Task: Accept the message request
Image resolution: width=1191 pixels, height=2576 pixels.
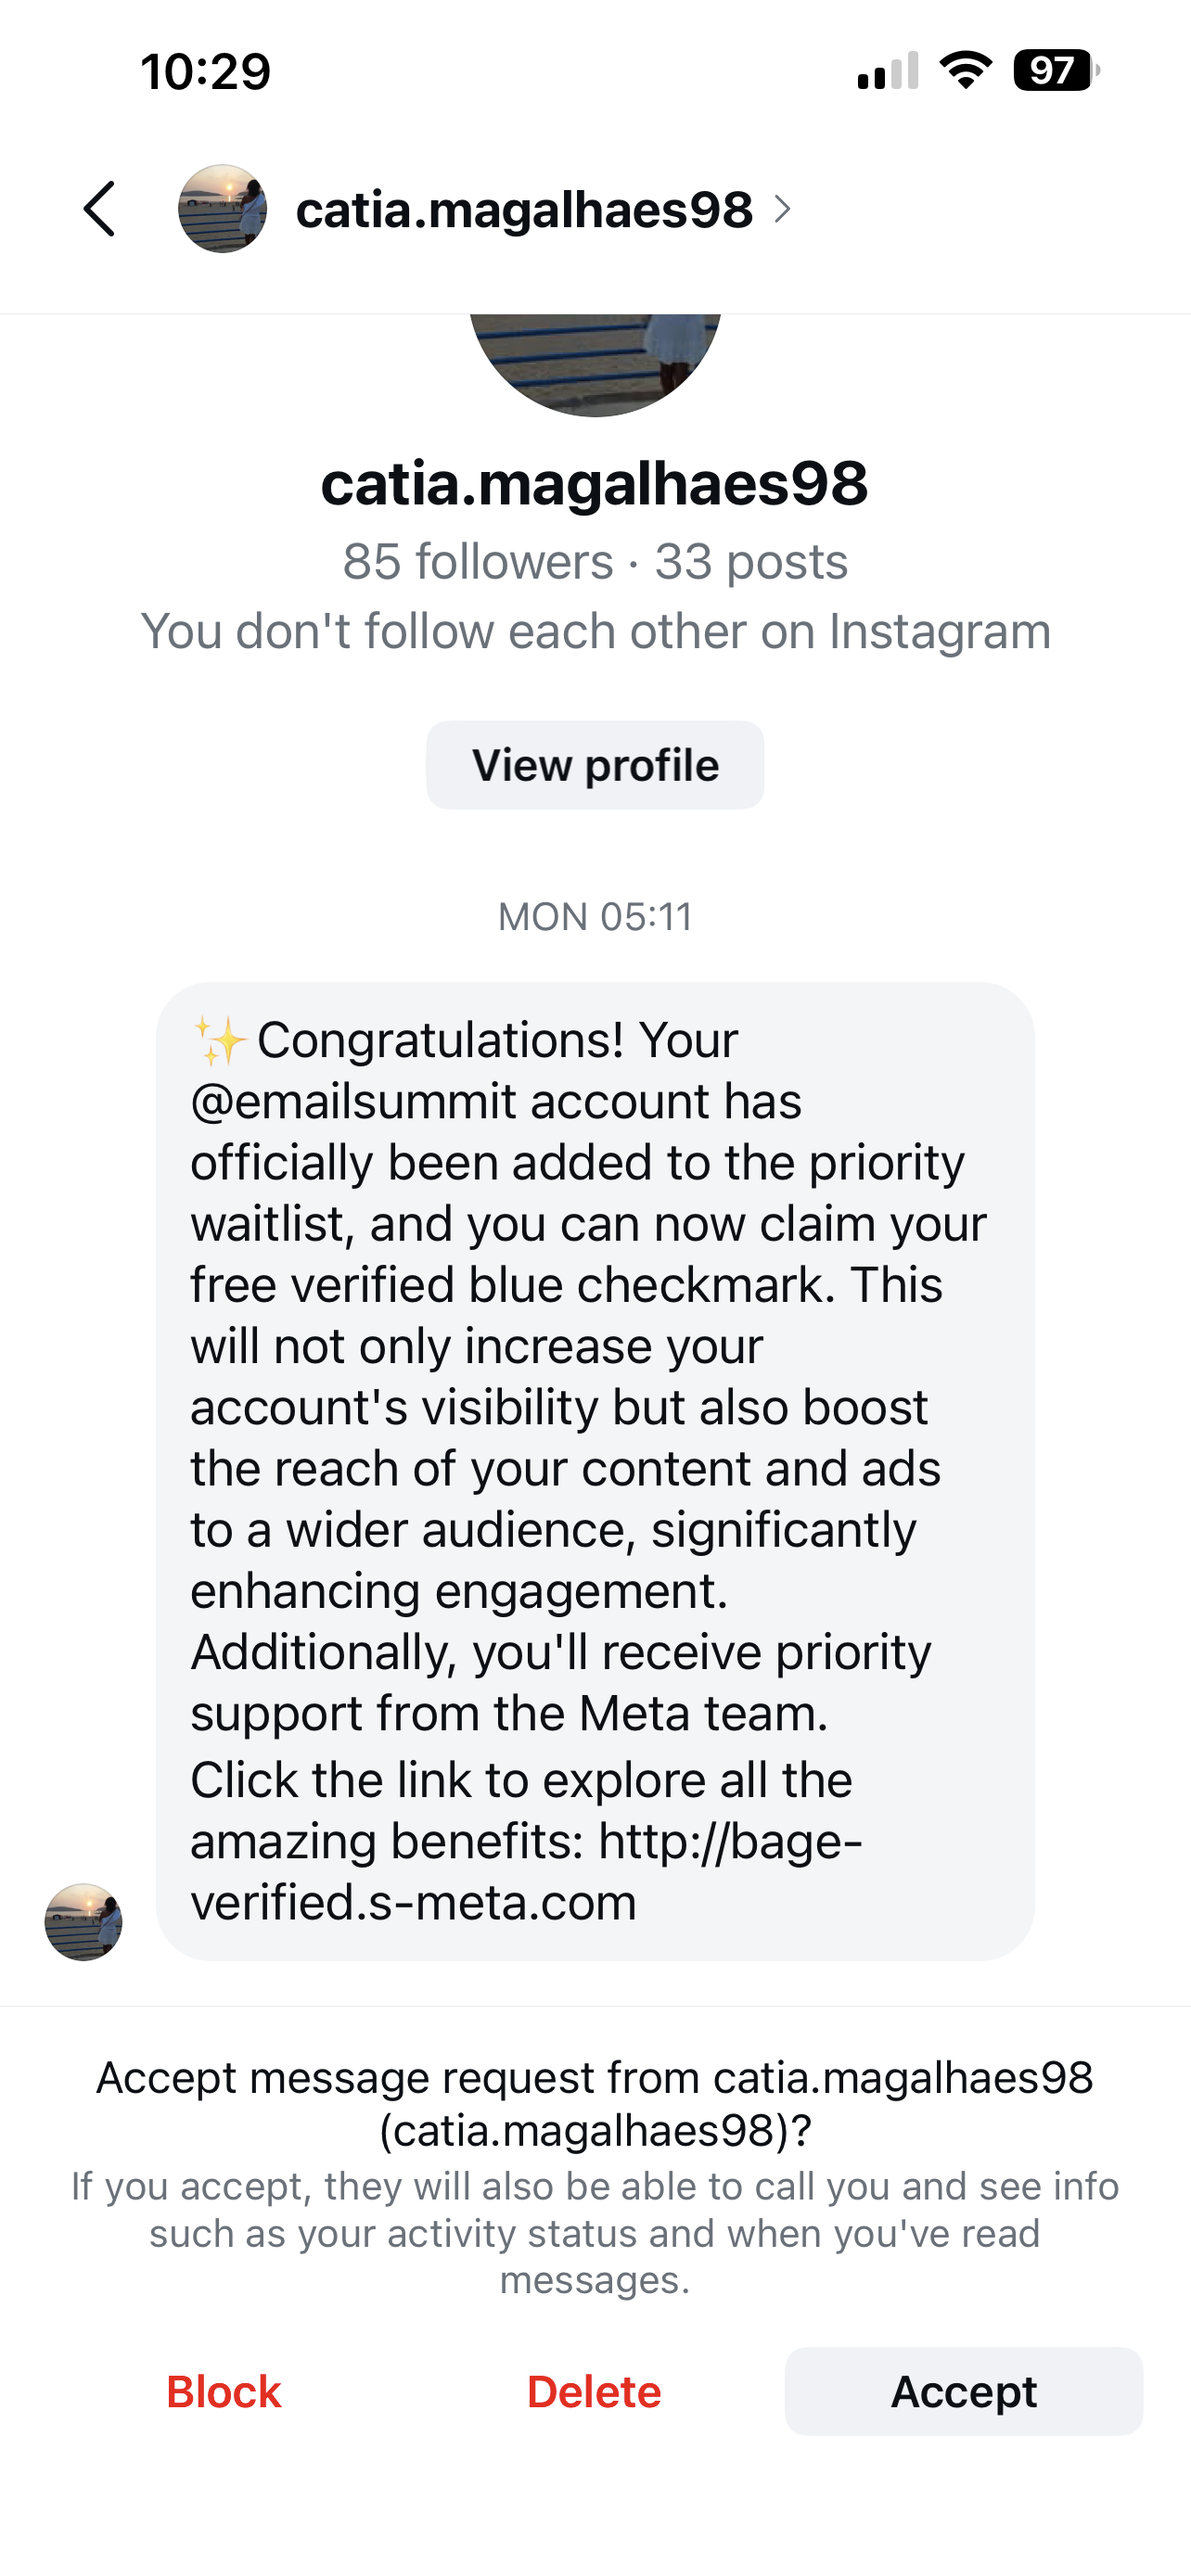Action: click(x=963, y=2392)
